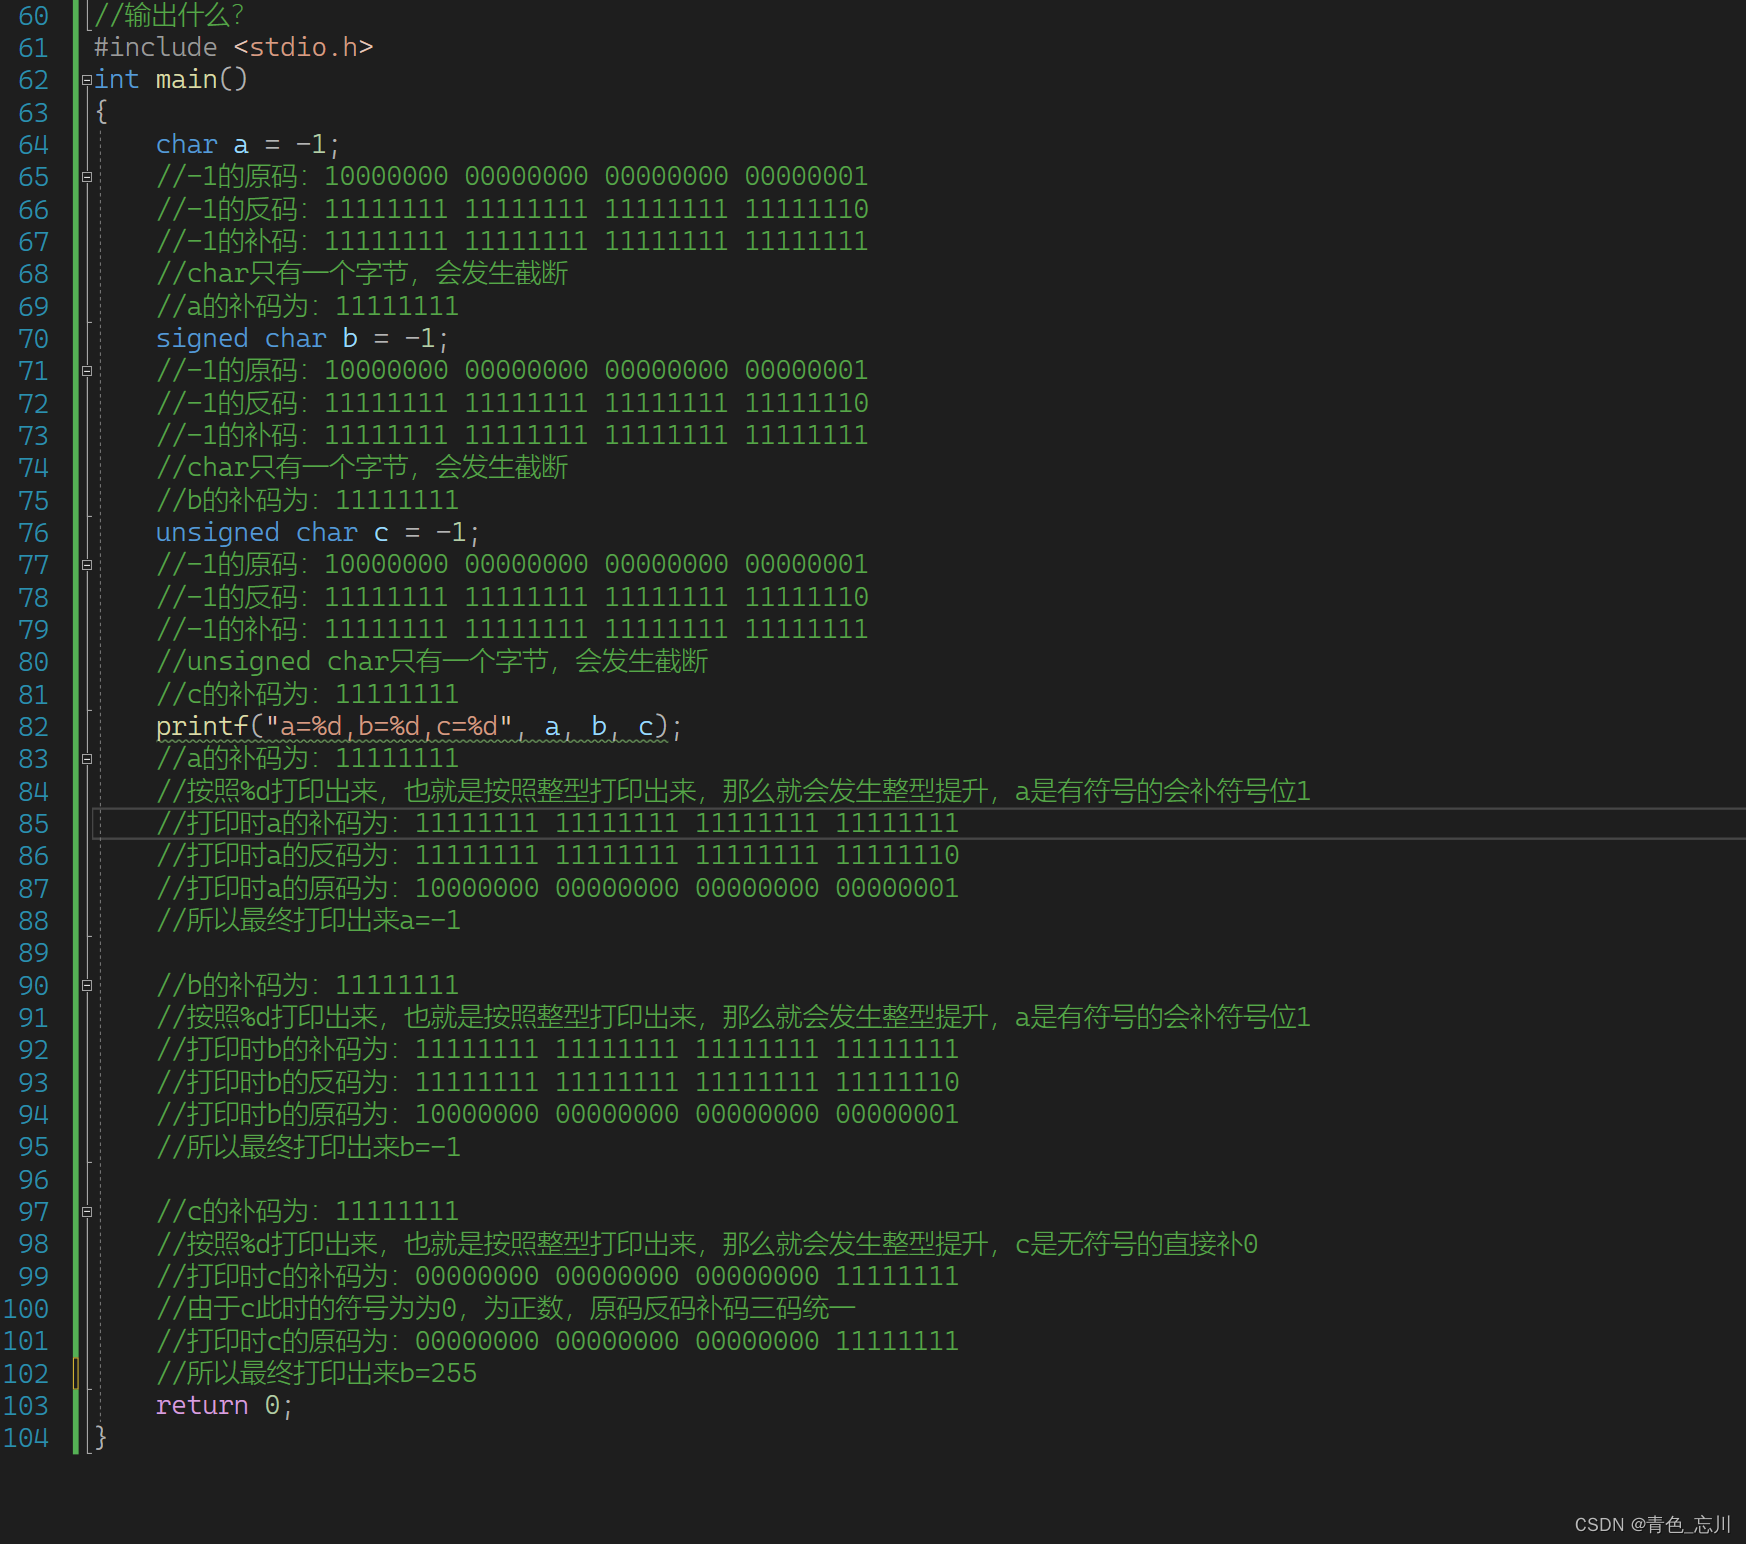The width and height of the screenshot is (1746, 1544).
Task: Click comment '//所以最终打印出来a=-1'
Action: point(309,921)
